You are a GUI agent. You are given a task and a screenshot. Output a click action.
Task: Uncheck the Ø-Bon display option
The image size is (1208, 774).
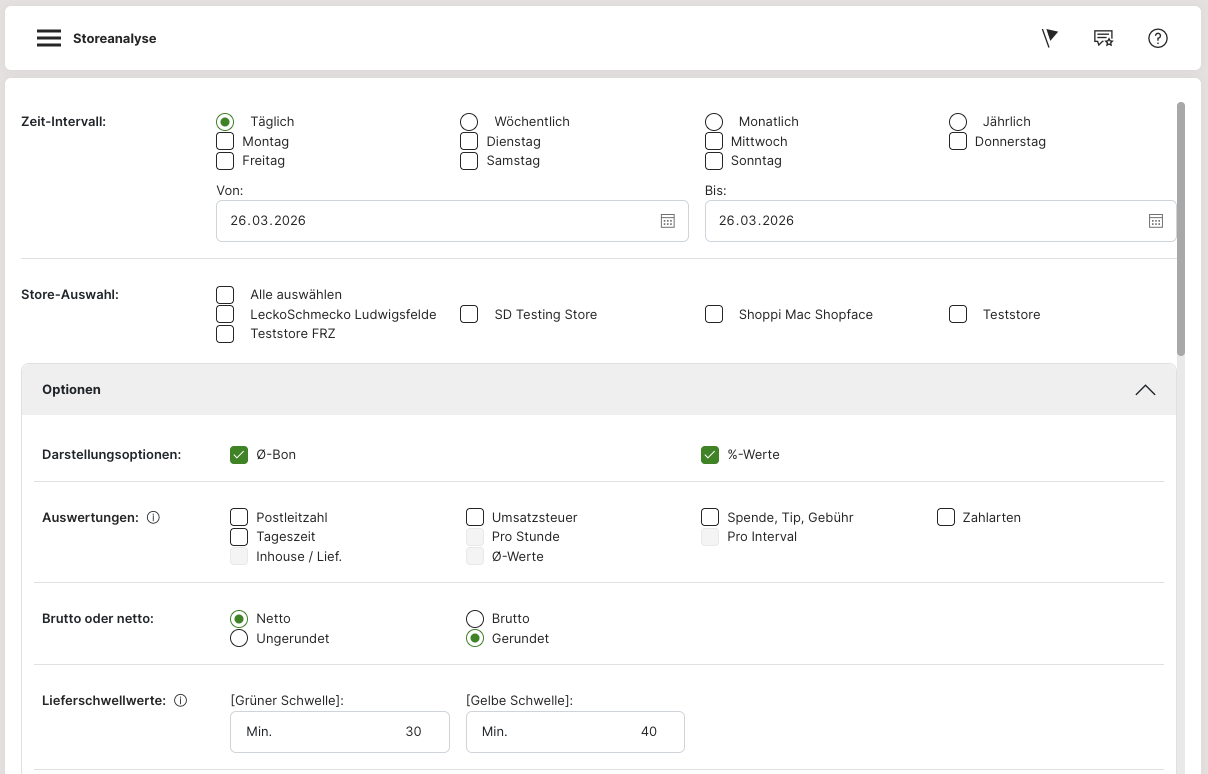(x=239, y=455)
